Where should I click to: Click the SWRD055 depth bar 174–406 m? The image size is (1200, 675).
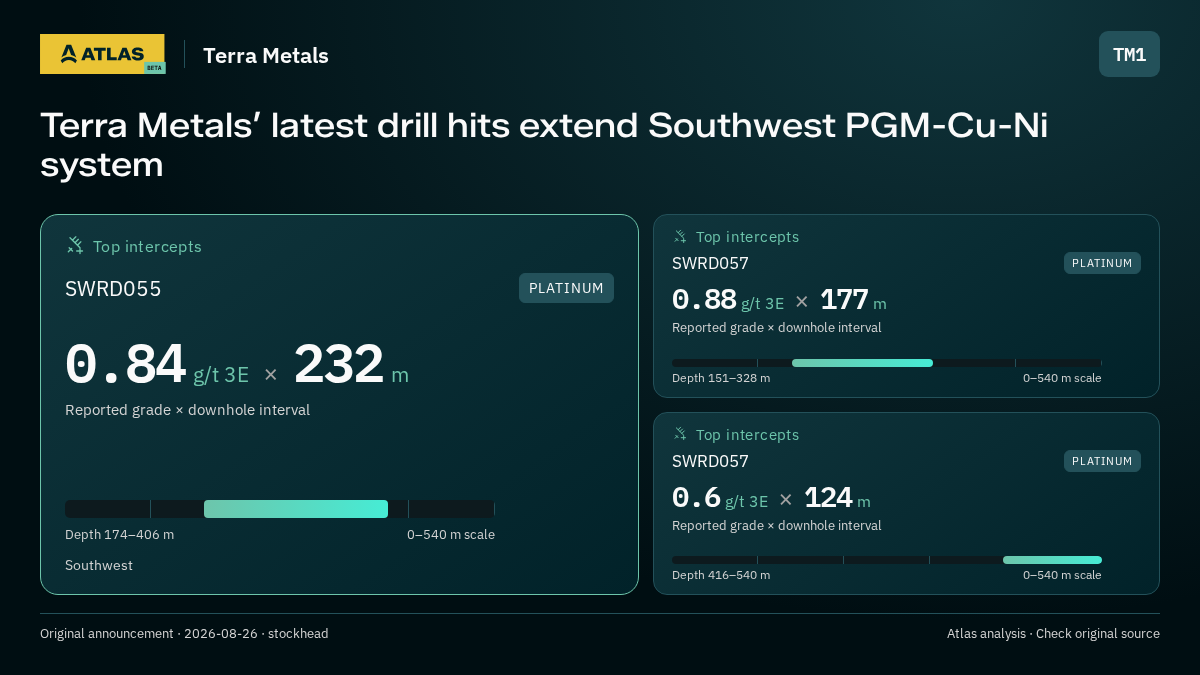[296, 509]
